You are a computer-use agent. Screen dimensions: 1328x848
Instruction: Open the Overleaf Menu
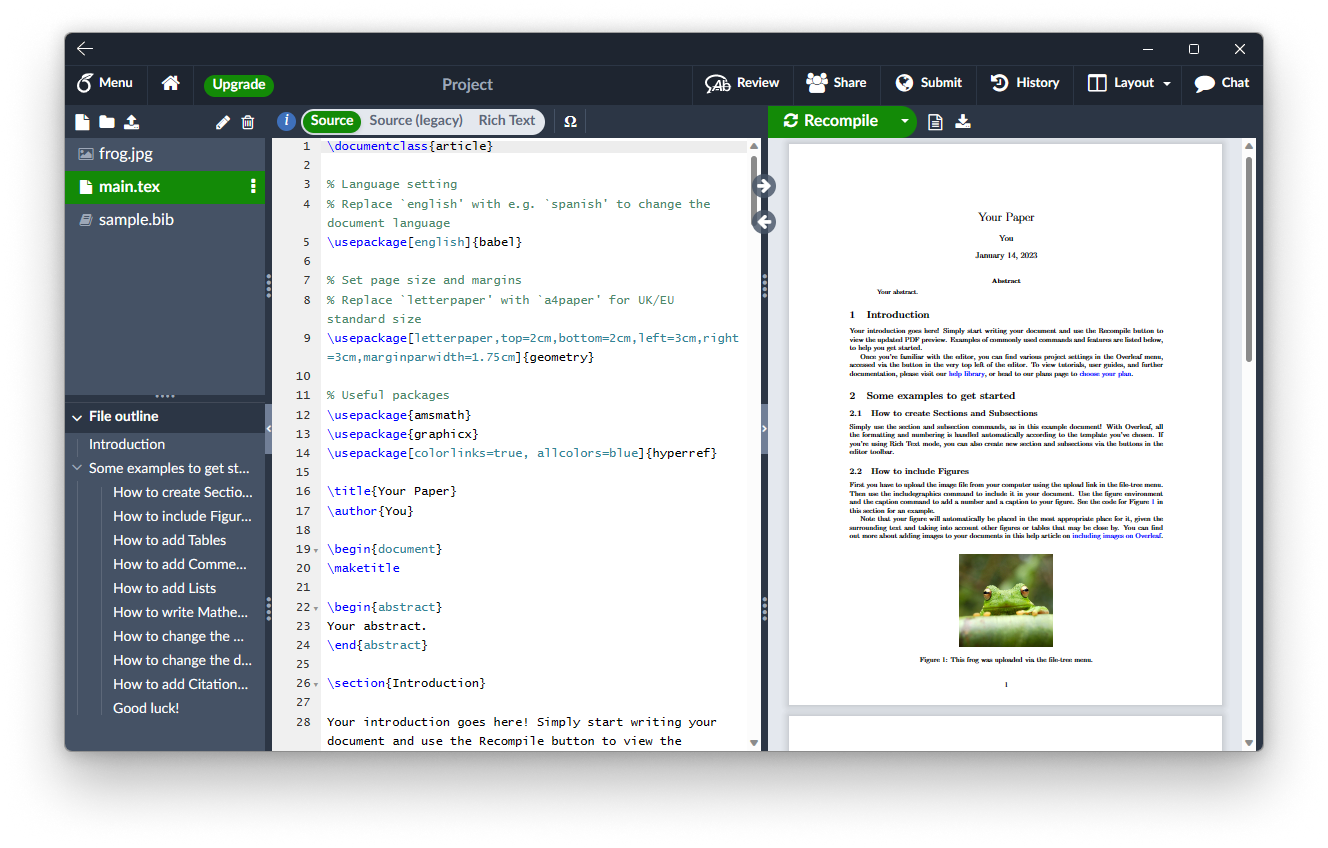pyautogui.click(x=106, y=83)
